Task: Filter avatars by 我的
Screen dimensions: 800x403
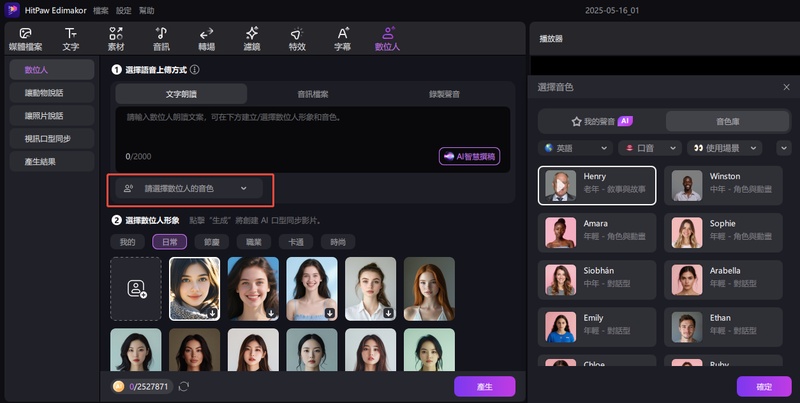Action: pyautogui.click(x=128, y=242)
